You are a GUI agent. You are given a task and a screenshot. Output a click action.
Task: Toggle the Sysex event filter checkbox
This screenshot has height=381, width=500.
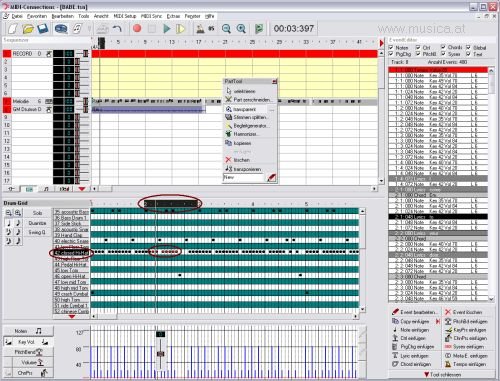coord(443,54)
